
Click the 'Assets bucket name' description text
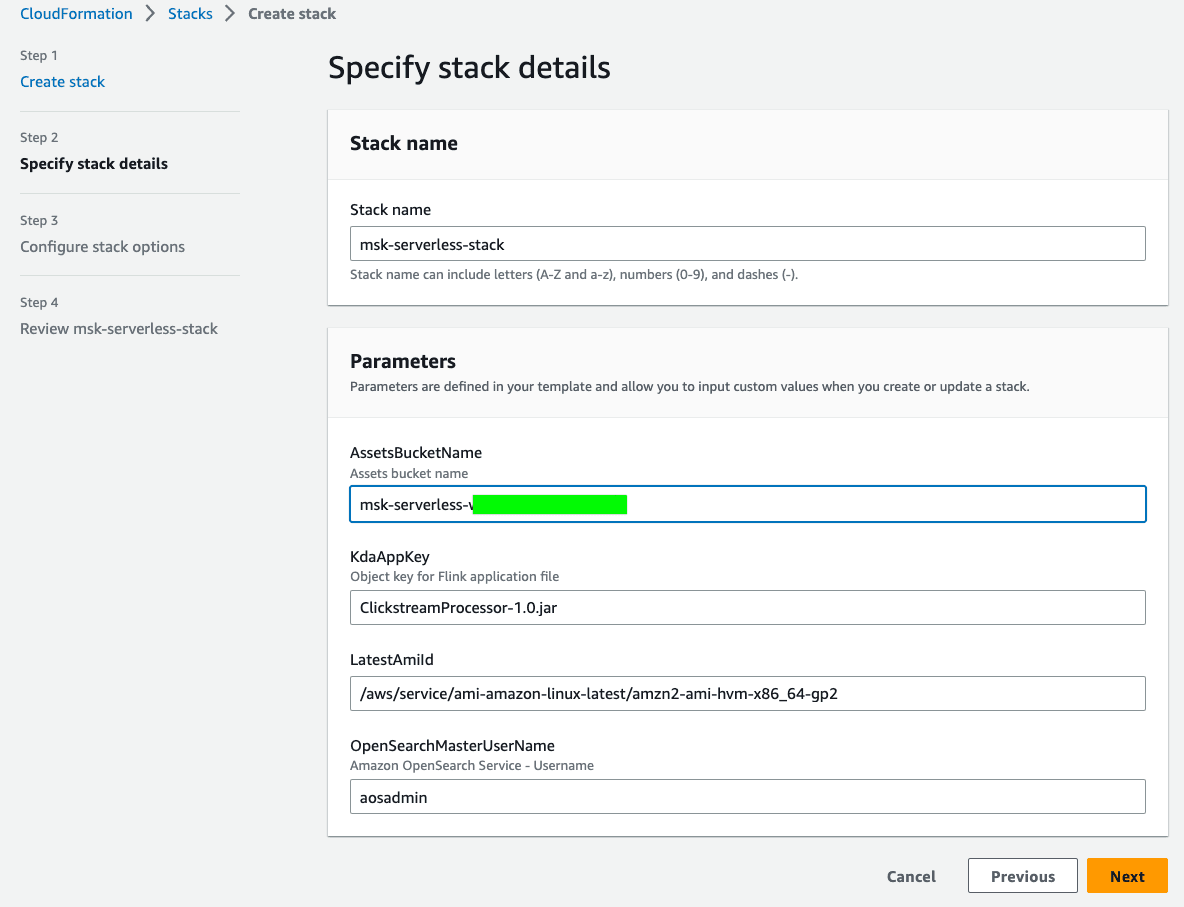point(409,474)
